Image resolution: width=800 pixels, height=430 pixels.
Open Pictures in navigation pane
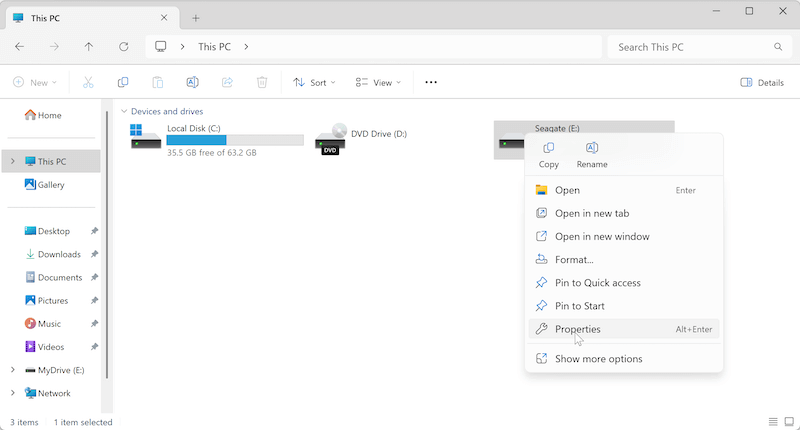pyautogui.click(x=46, y=300)
